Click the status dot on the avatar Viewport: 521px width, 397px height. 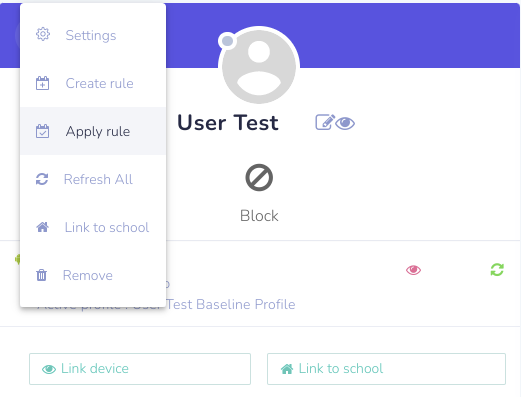tap(227, 41)
